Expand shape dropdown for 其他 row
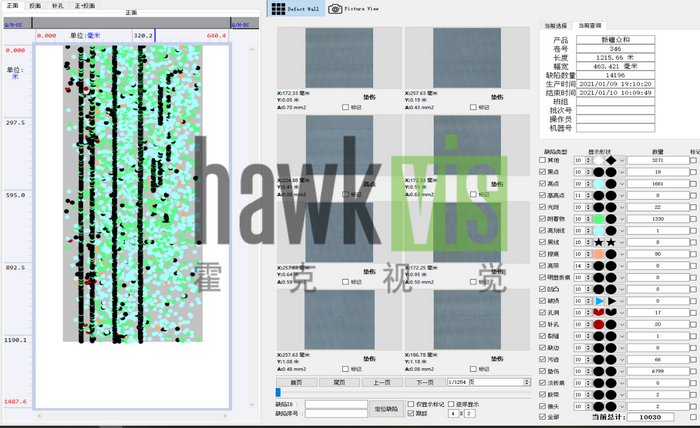 622,160
